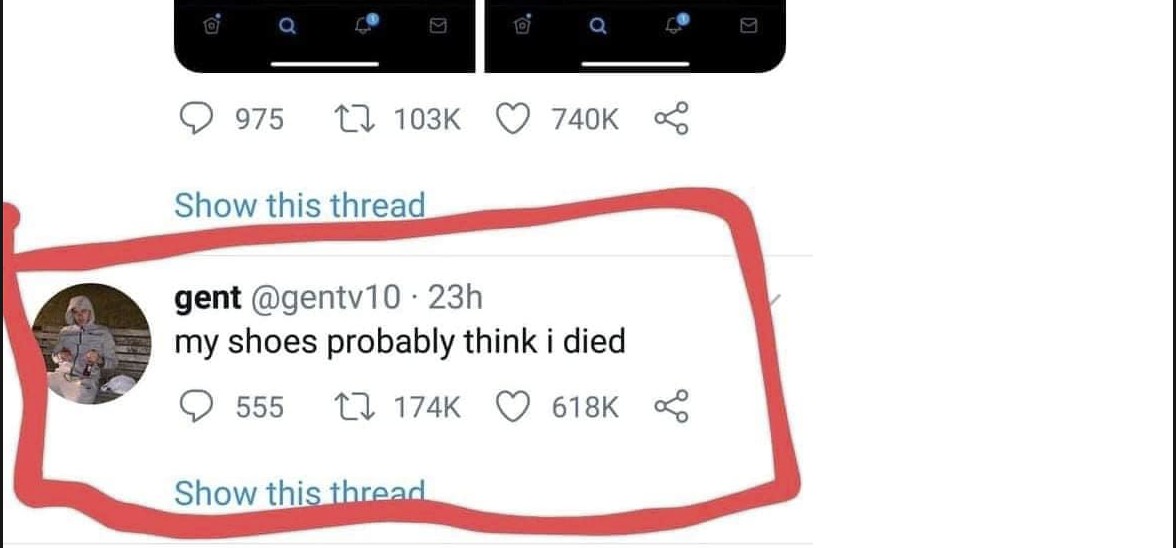Tap the search icon in left phone screenshot
The width and height of the screenshot is (1176, 548).
pyautogui.click(x=286, y=28)
